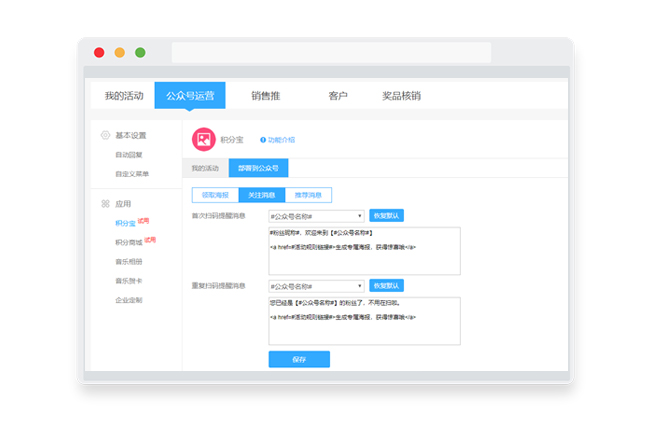The image size is (660, 430).
Task: Open 自动回复 in the sidebar
Action: click(129, 155)
